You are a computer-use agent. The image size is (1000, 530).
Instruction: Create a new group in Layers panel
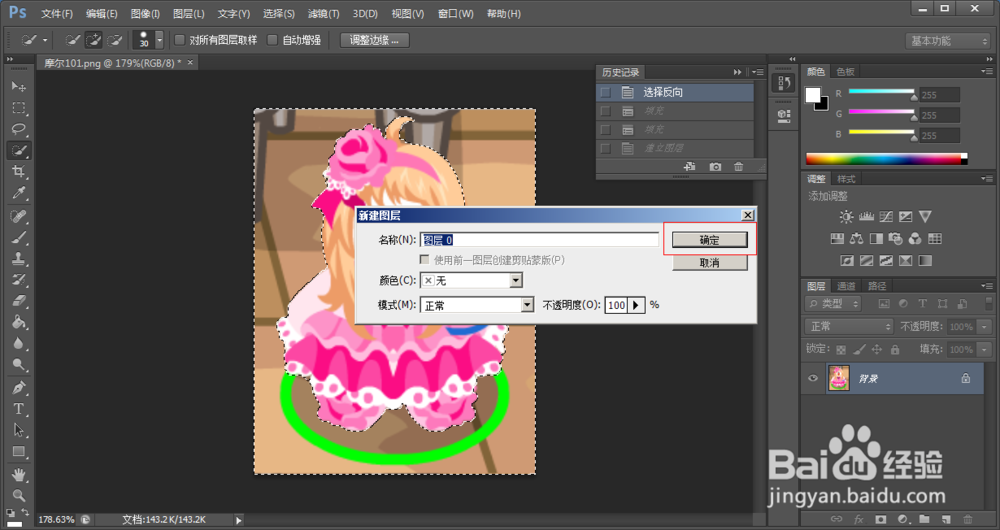[x=925, y=519]
